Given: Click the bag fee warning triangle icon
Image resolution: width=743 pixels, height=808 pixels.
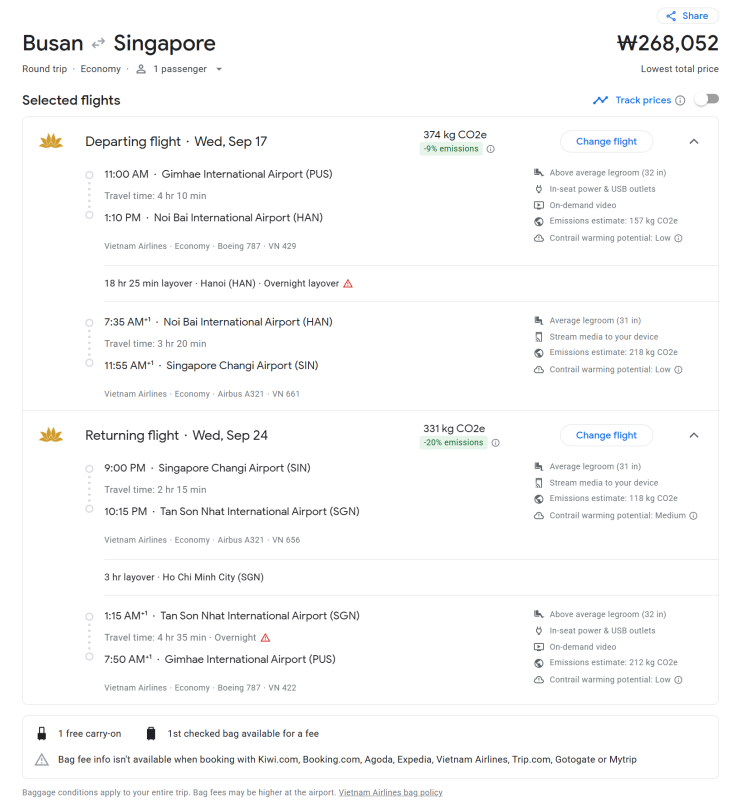Looking at the screenshot, I should [42, 760].
